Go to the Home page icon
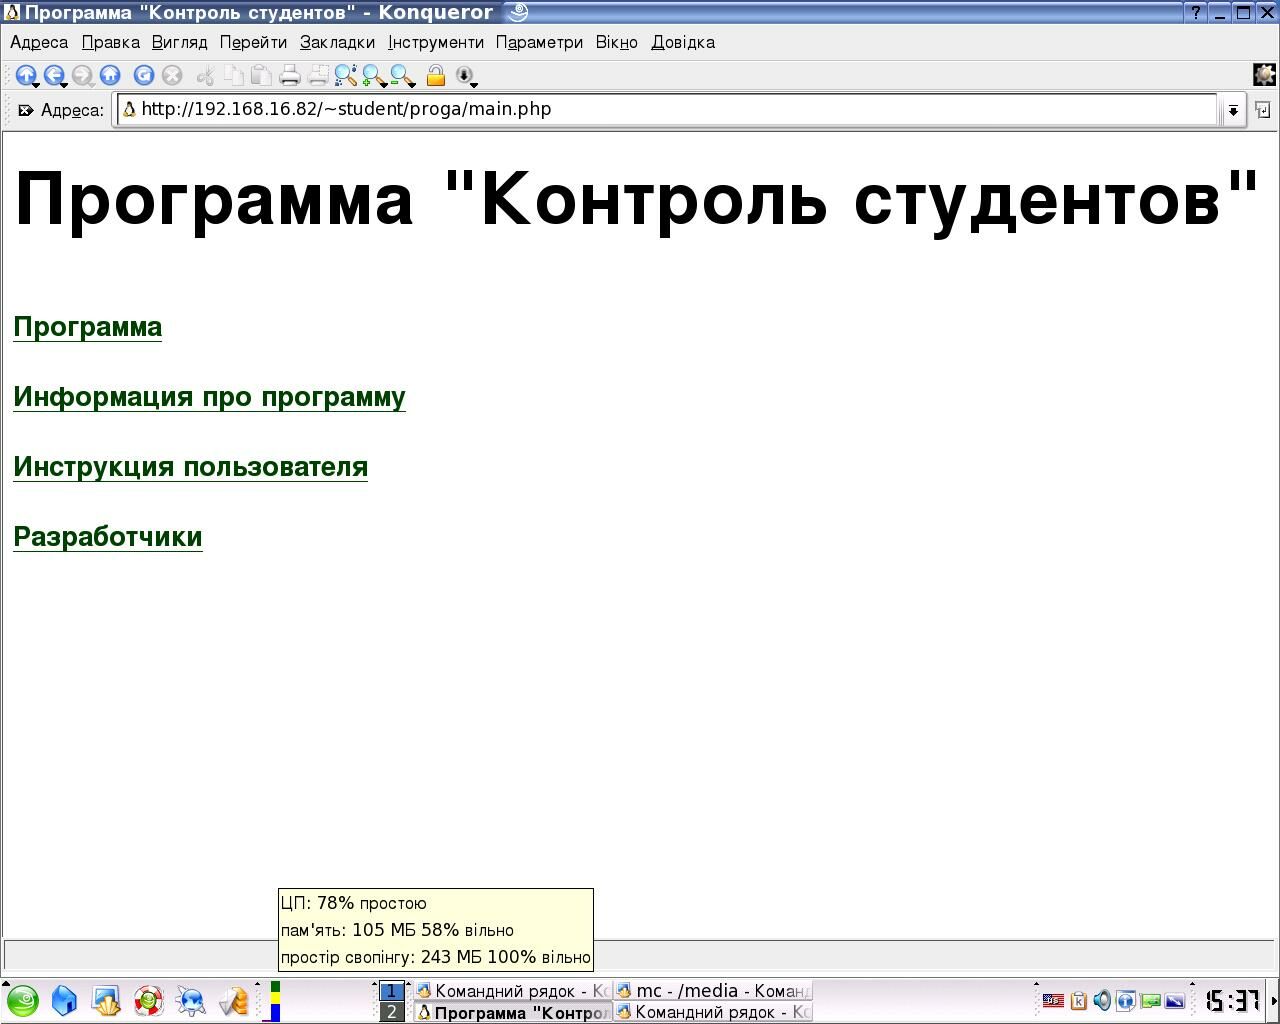This screenshot has width=1280, height=1024. (x=110, y=75)
